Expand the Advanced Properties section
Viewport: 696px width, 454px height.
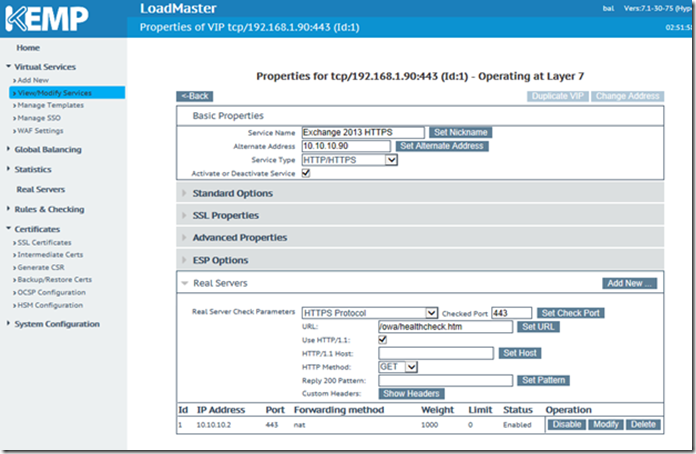[420, 237]
